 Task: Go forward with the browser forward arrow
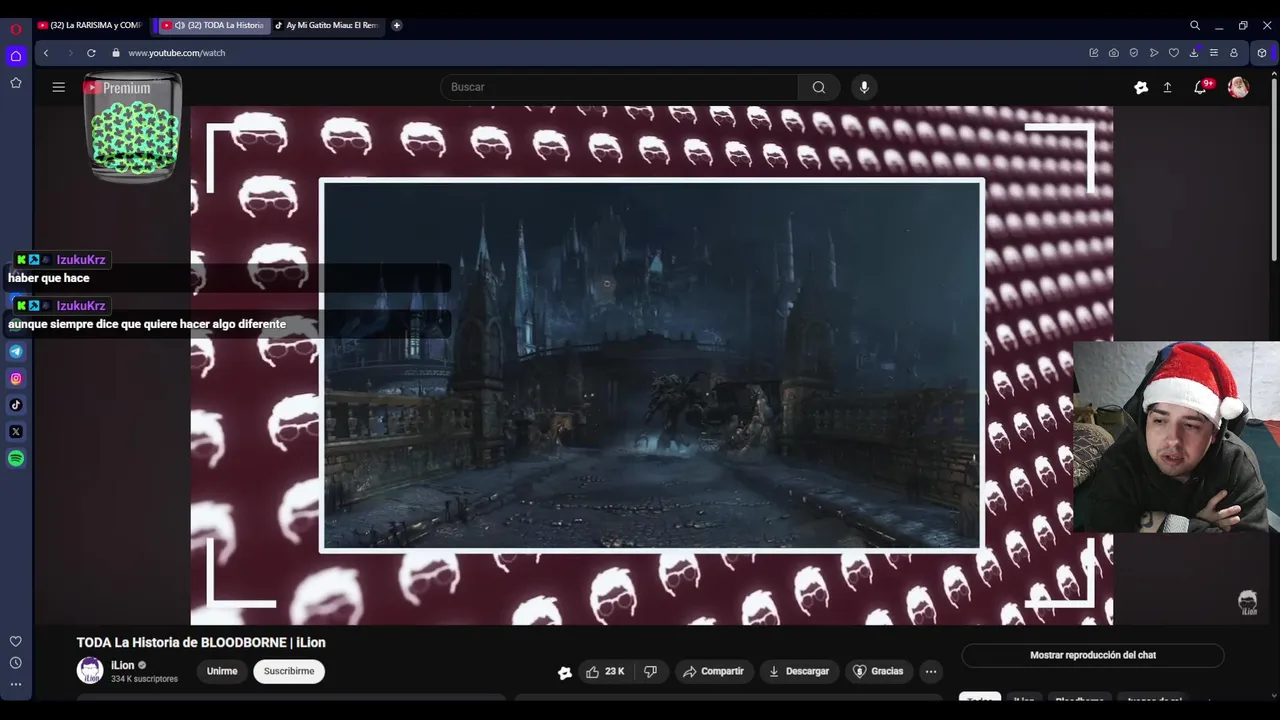click(70, 53)
